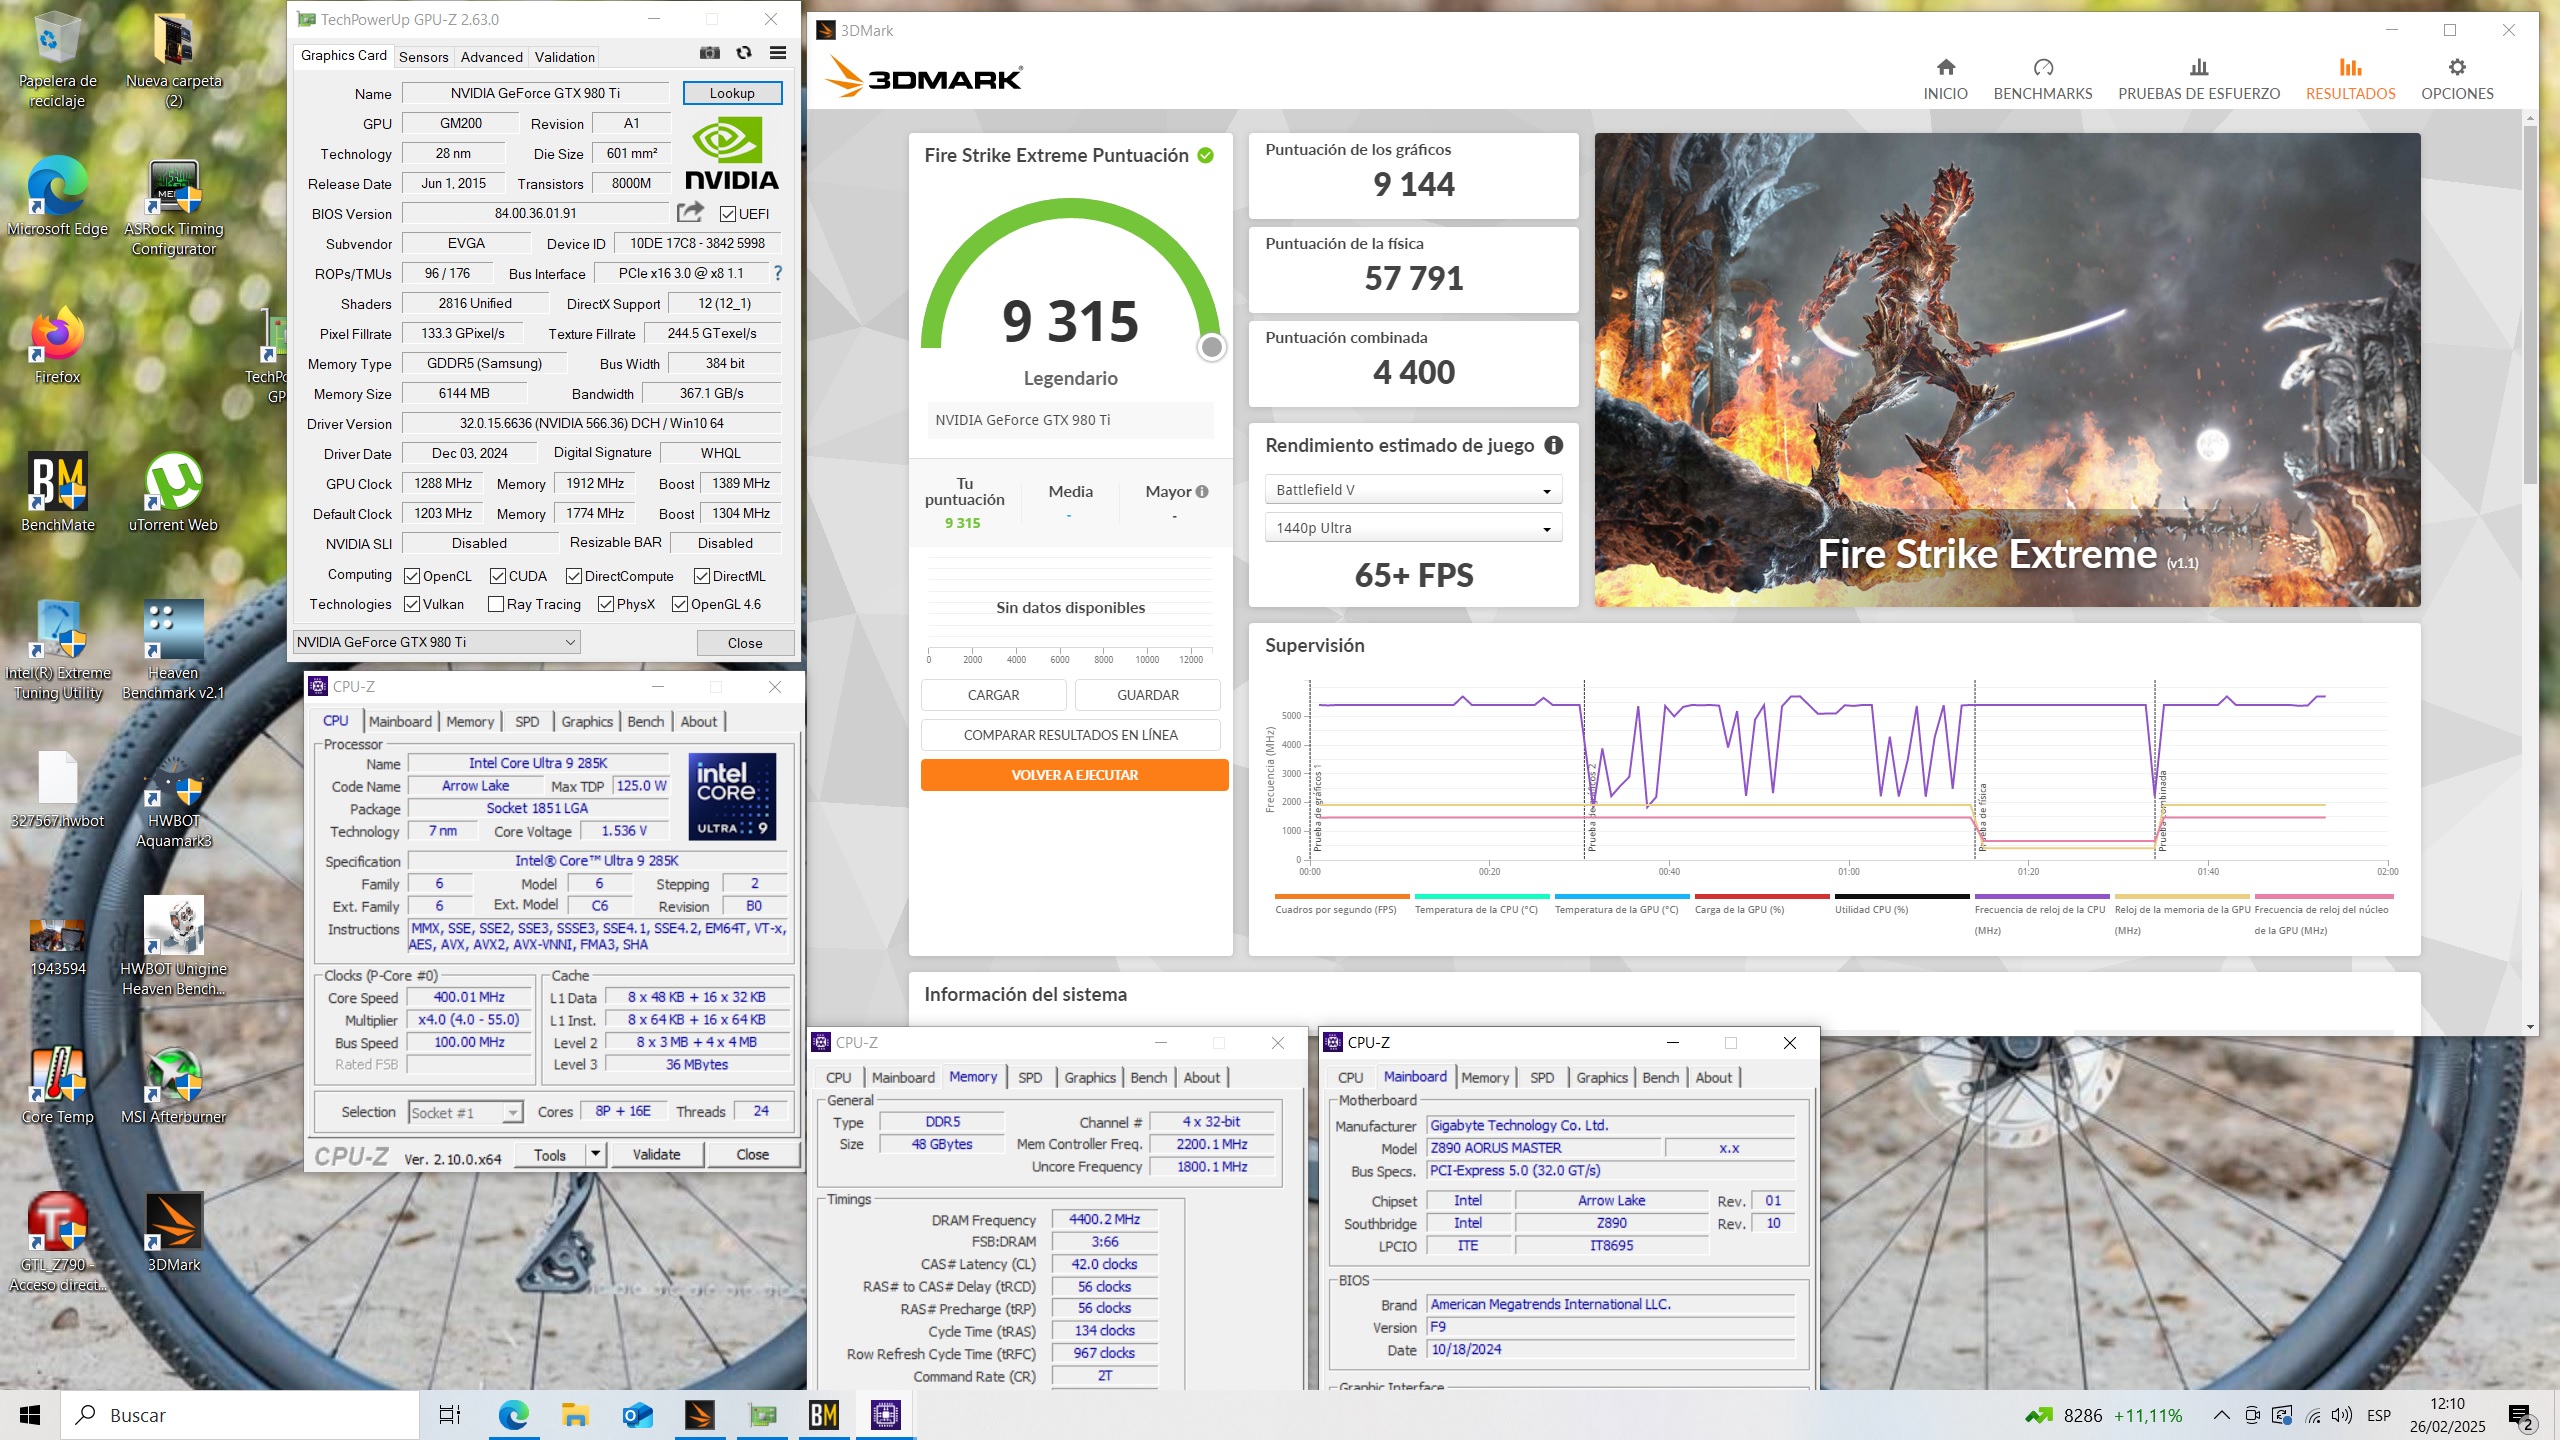The height and width of the screenshot is (1440, 2560).
Task: Toggle CUDA checkbox
Action: [497, 576]
